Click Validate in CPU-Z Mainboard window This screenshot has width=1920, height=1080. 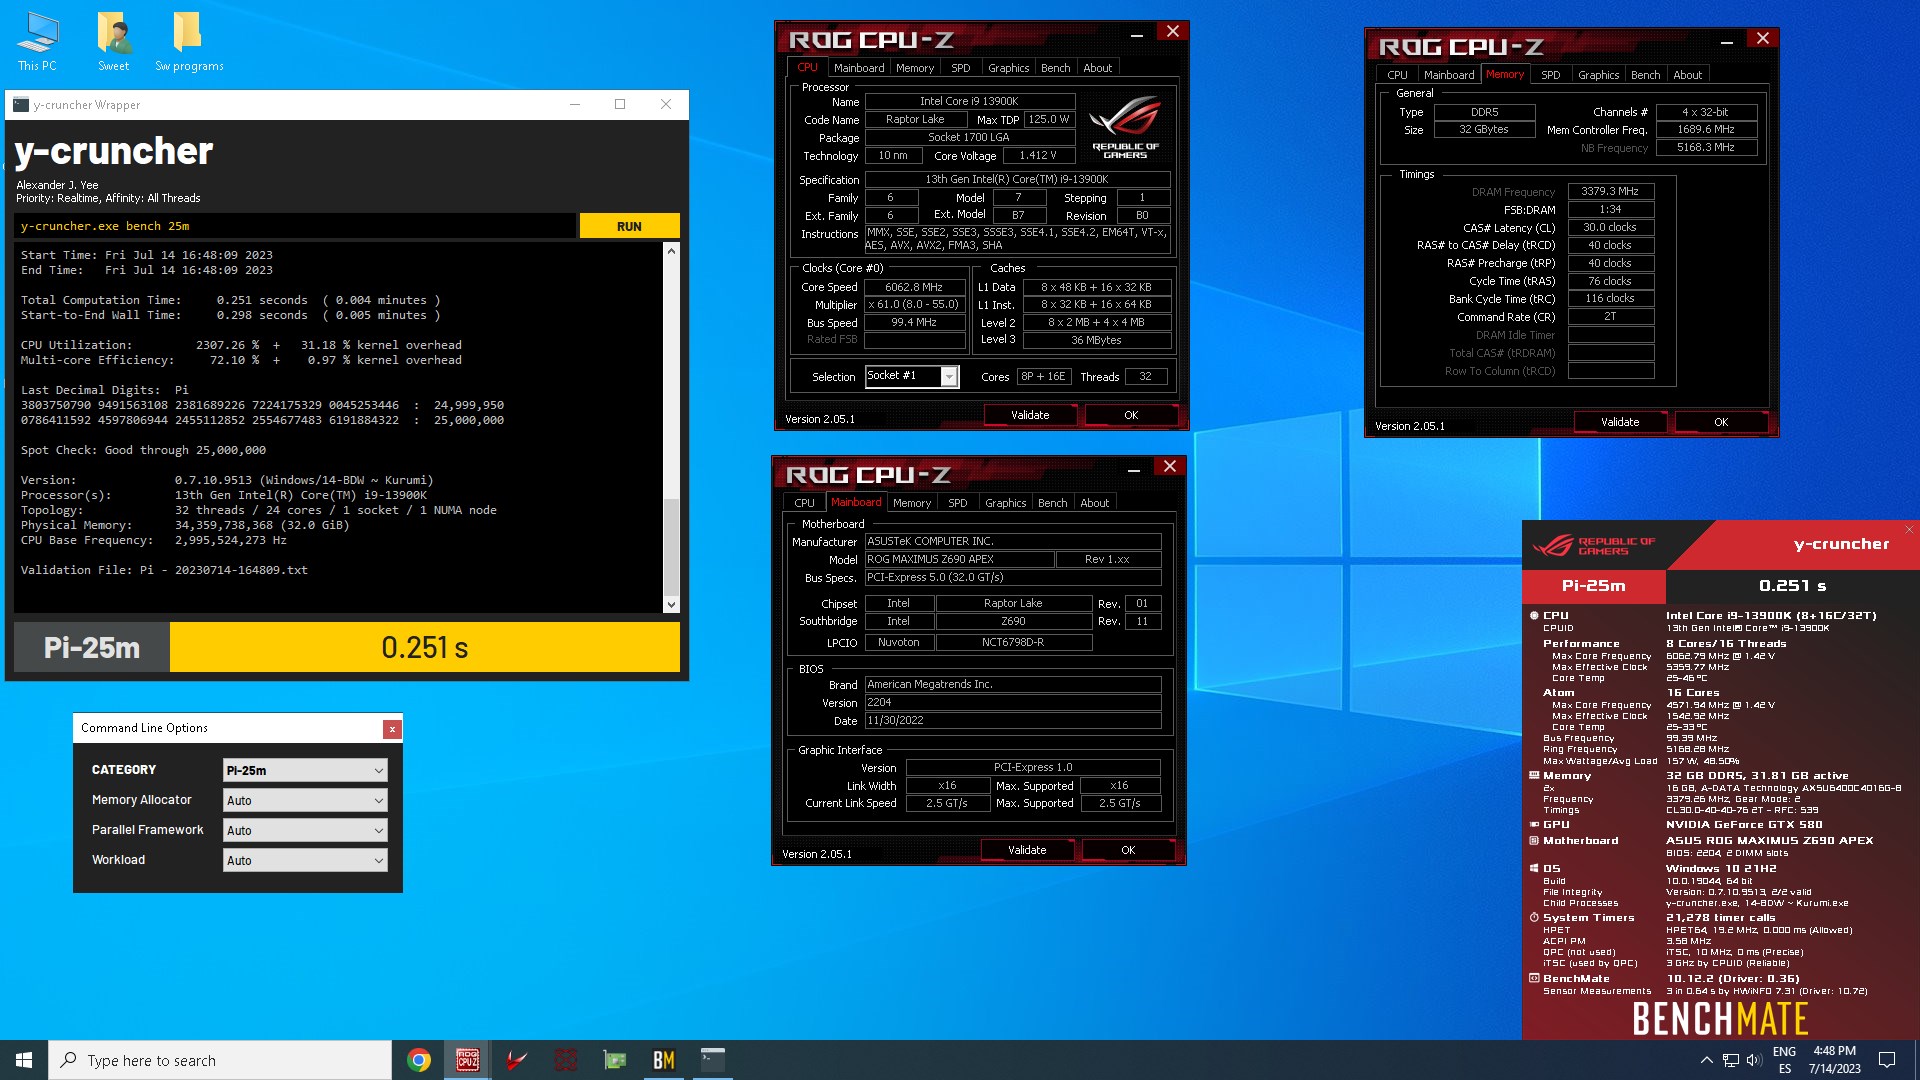tap(1027, 850)
